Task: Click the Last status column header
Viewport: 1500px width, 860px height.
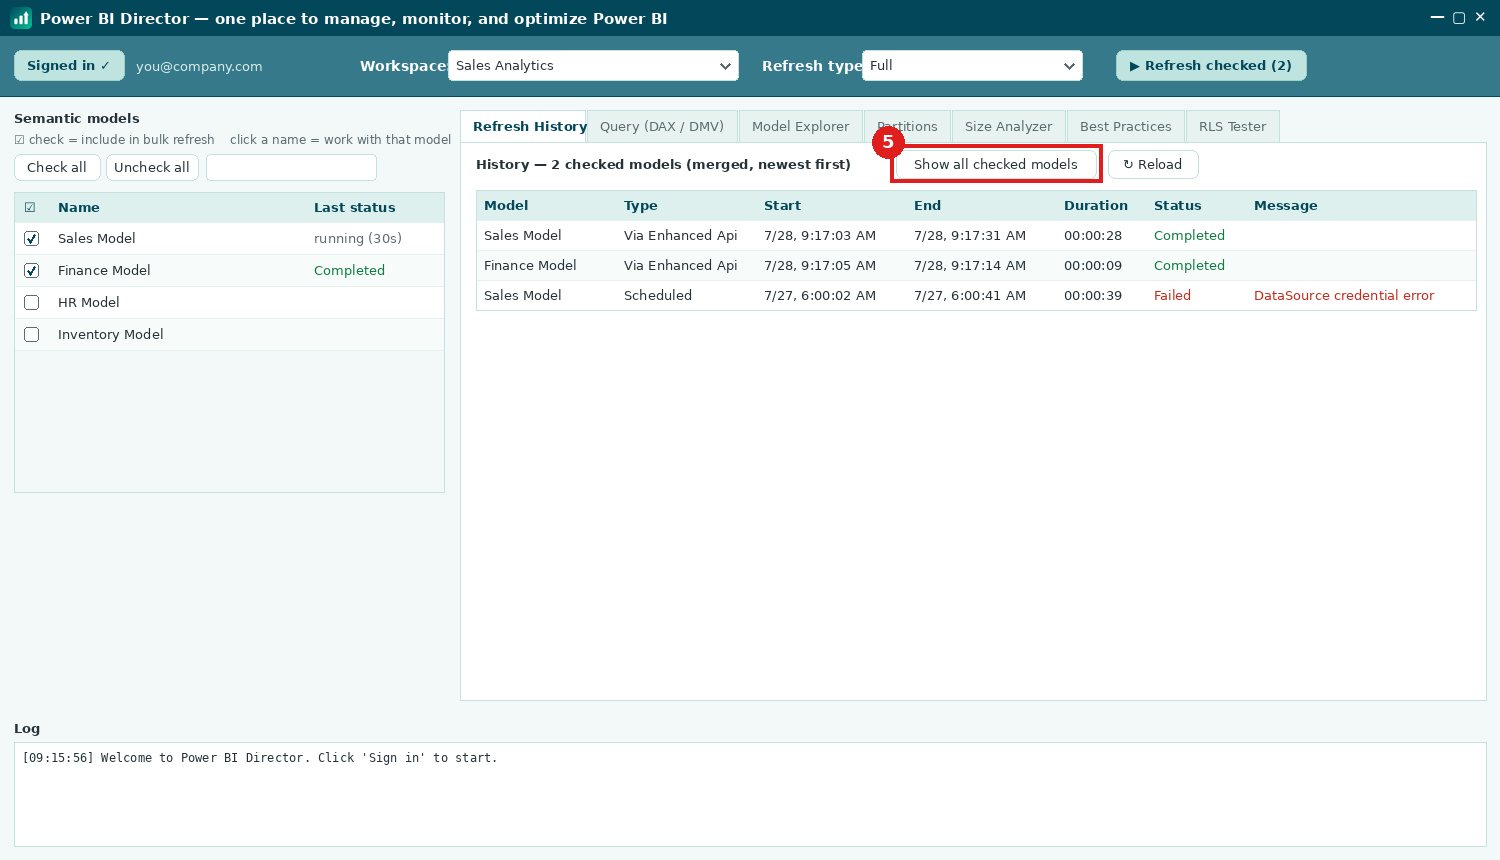Action: (354, 207)
